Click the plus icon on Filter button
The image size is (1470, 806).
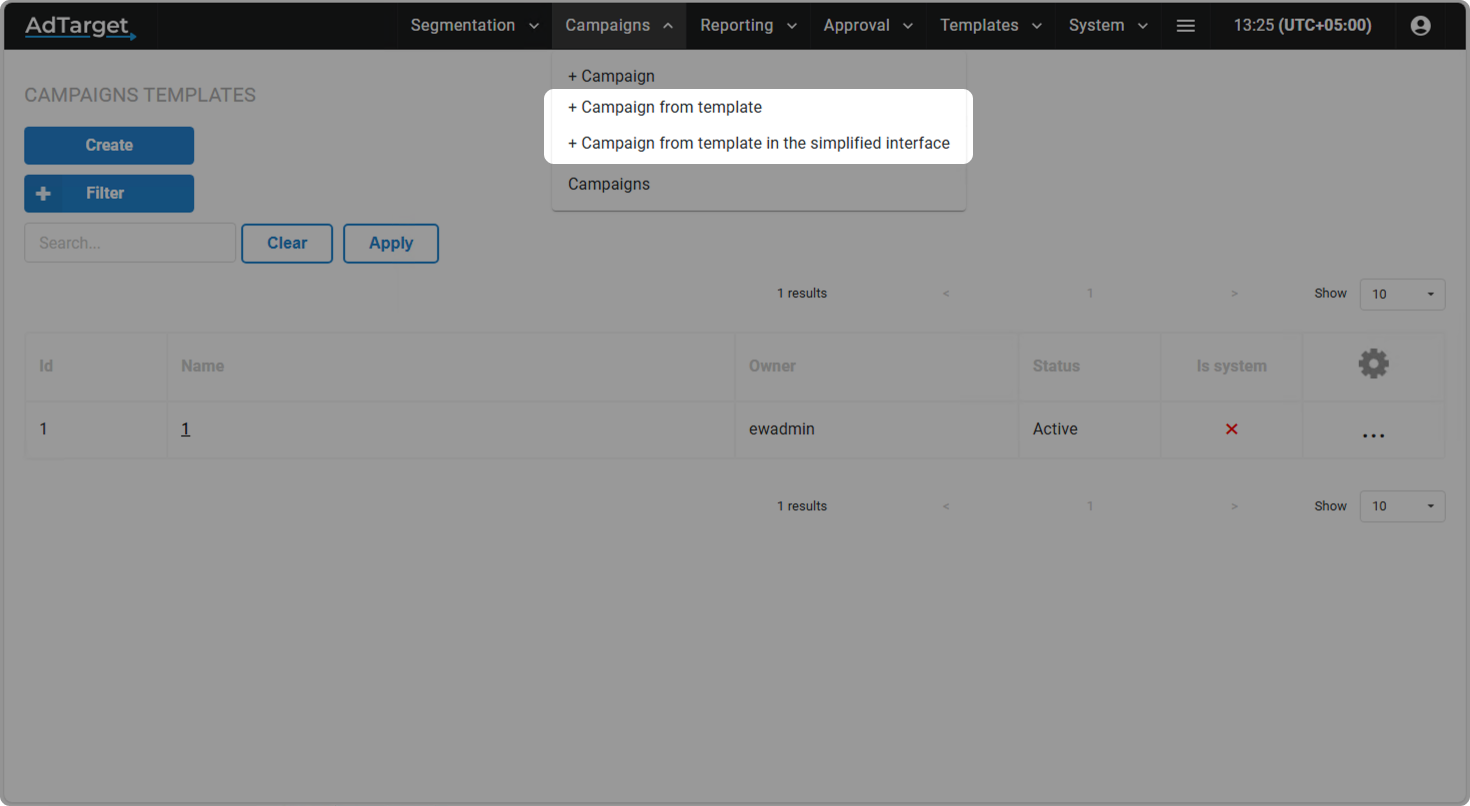(x=43, y=194)
